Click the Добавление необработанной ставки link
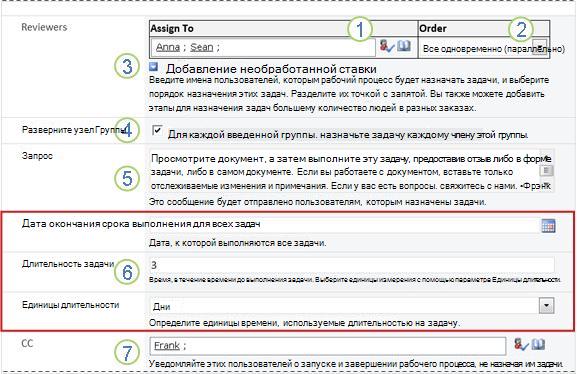The width and height of the screenshot is (577, 374). (x=271, y=69)
